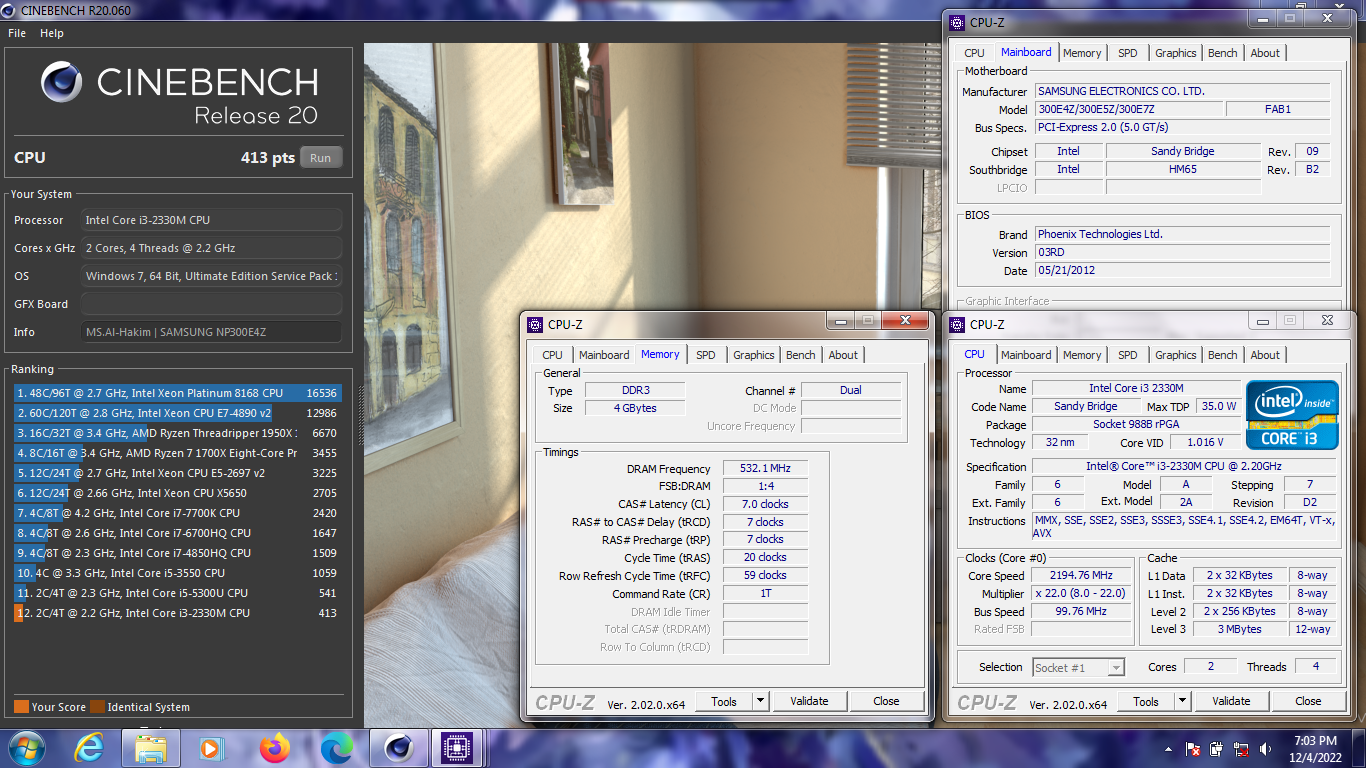Viewport: 1366px width, 768px height.
Task: Open Memory tab in the Mainboard window
Action: pos(1082,53)
